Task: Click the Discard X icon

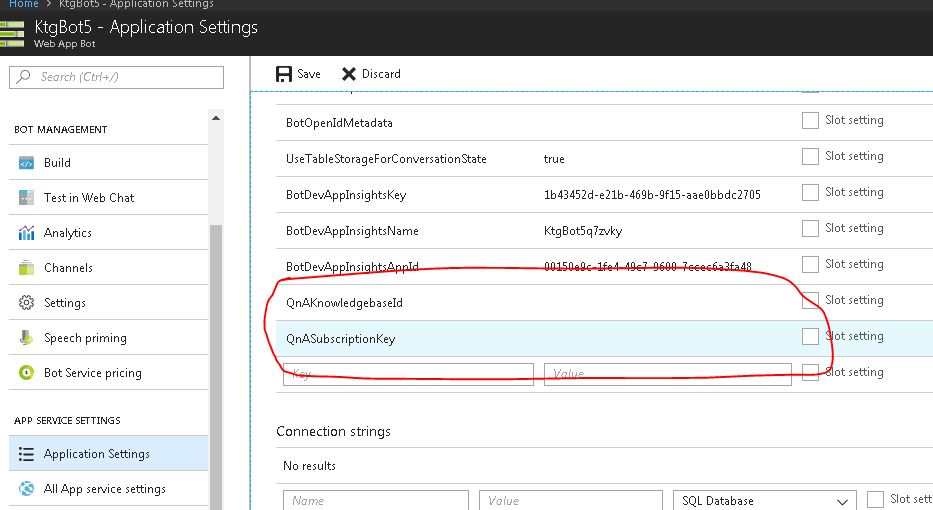Action: (348, 73)
